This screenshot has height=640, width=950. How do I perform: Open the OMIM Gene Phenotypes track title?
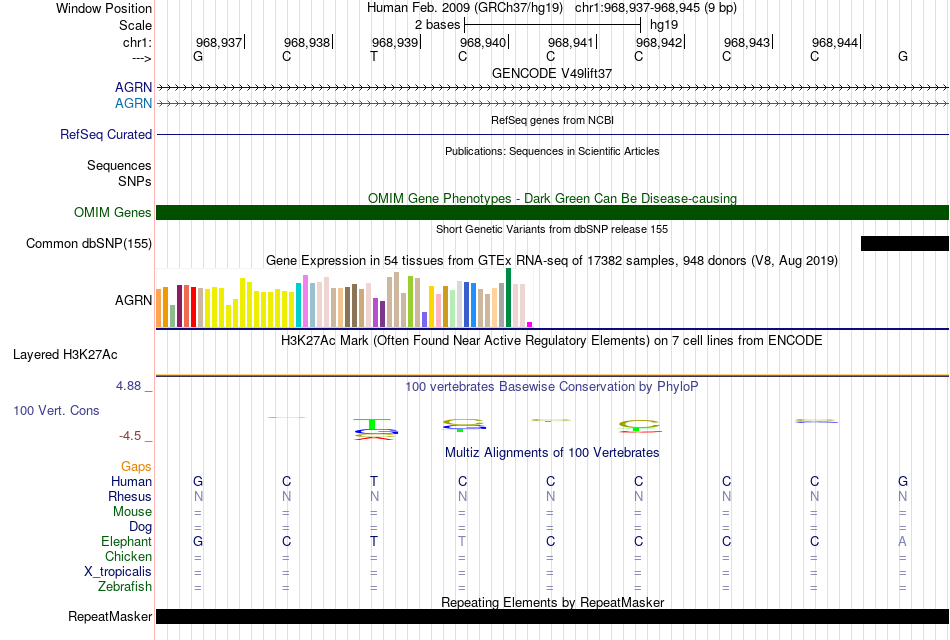pyautogui.click(x=552, y=198)
